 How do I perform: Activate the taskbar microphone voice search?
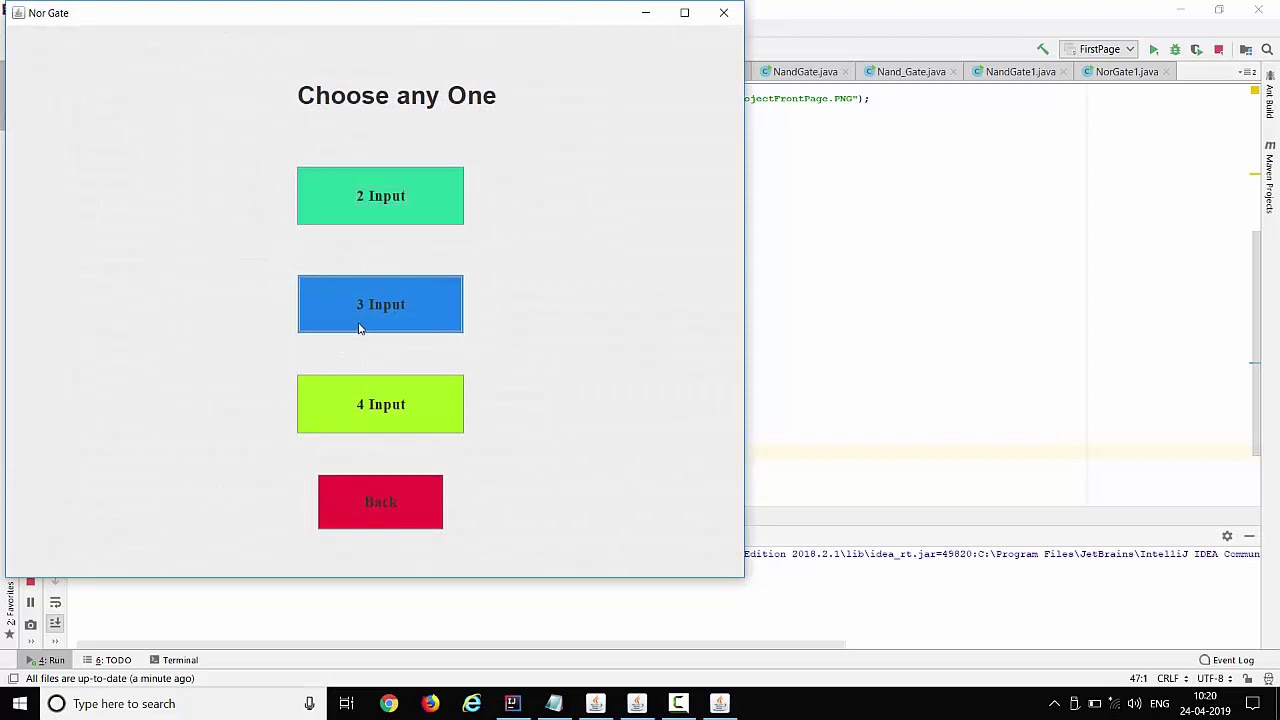click(x=309, y=704)
